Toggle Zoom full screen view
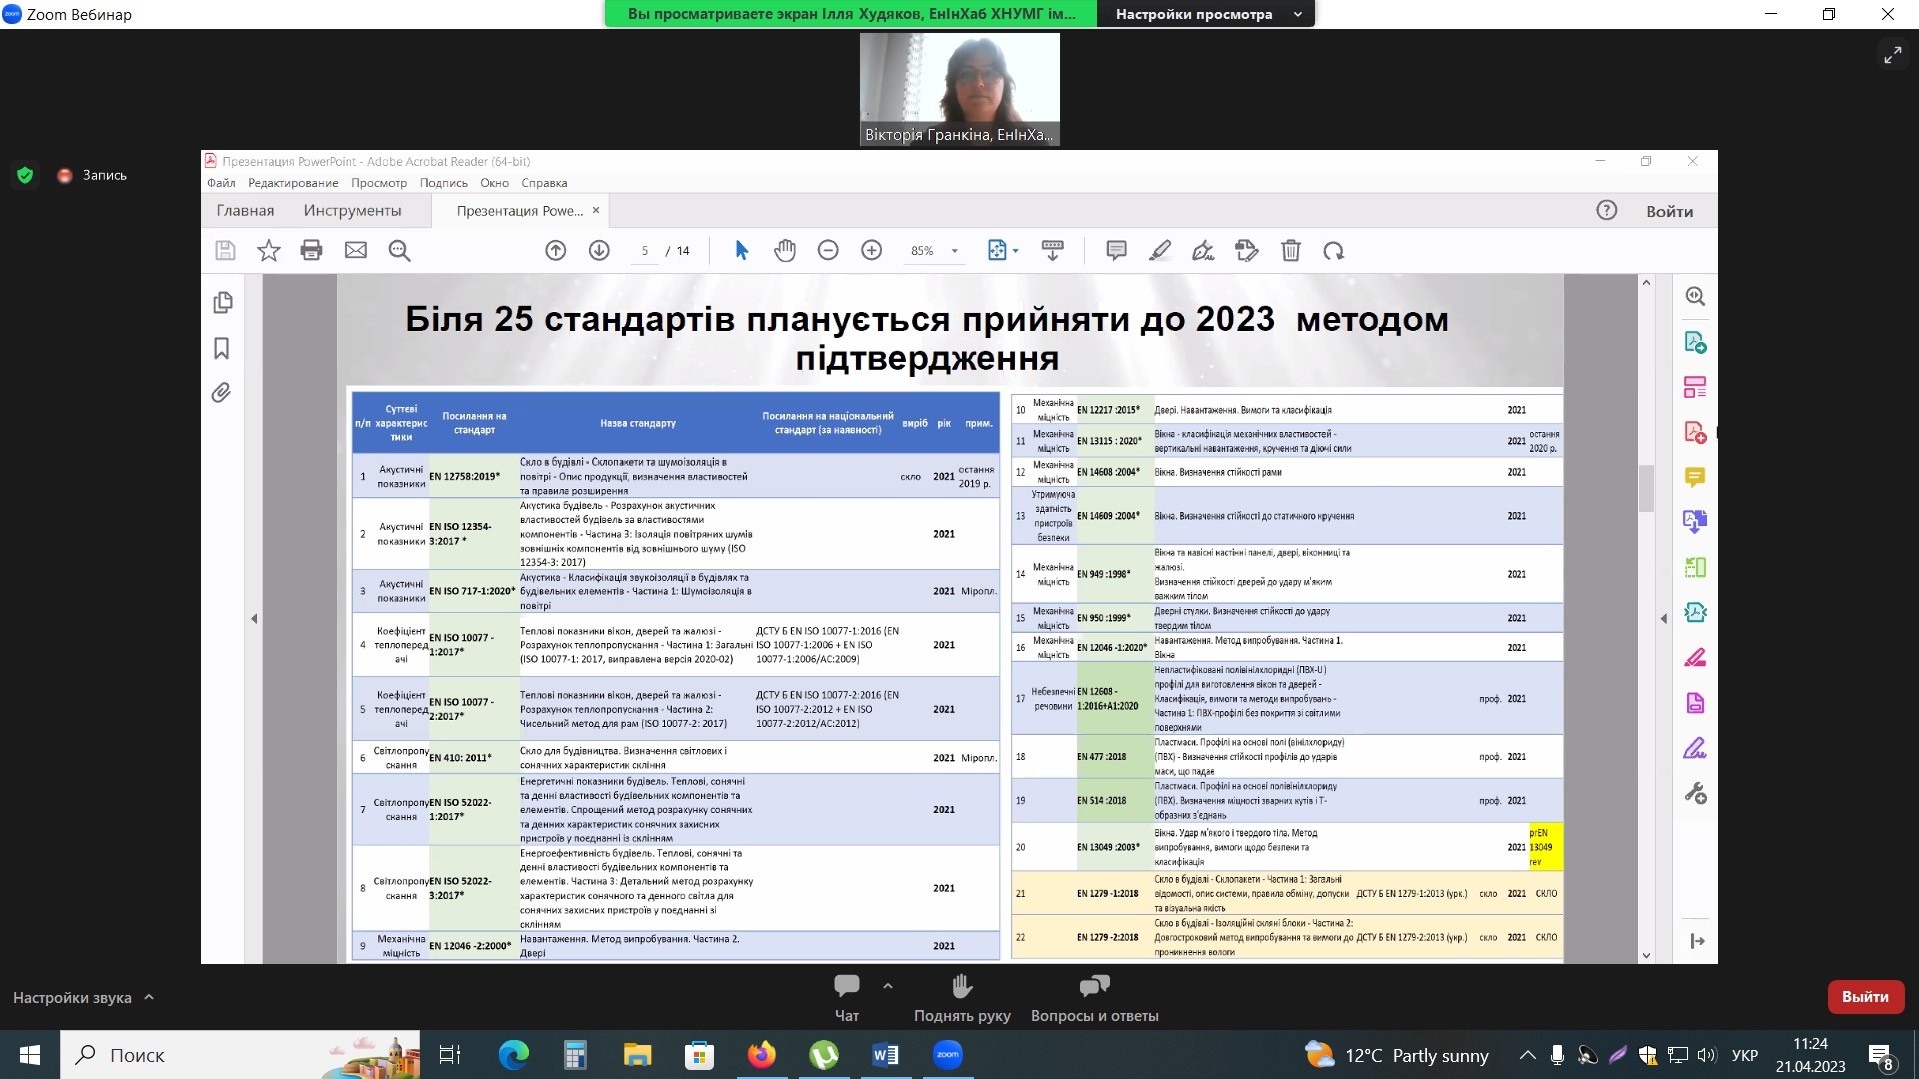 point(1892,55)
